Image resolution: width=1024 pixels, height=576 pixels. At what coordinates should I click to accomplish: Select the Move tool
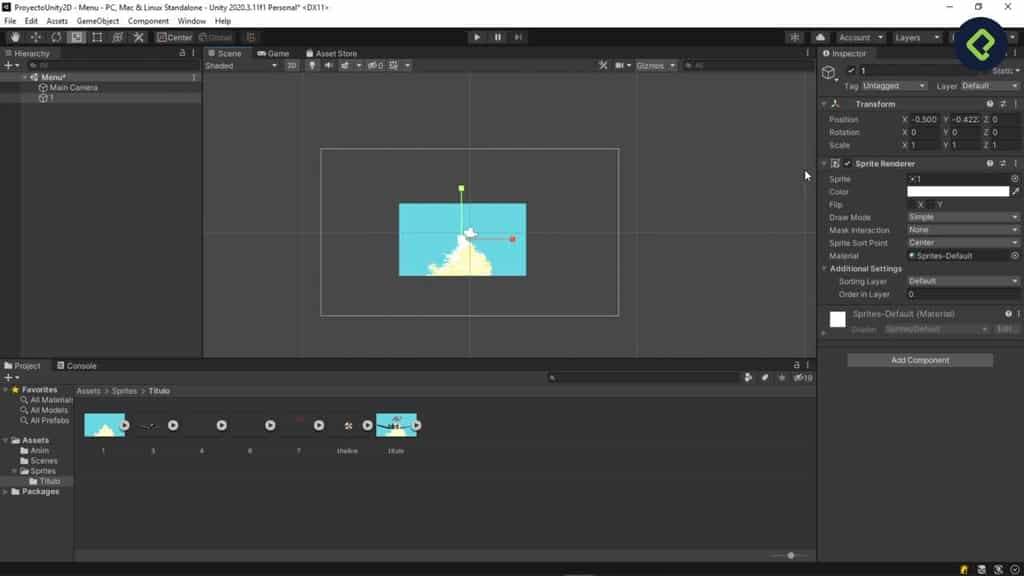(36, 37)
